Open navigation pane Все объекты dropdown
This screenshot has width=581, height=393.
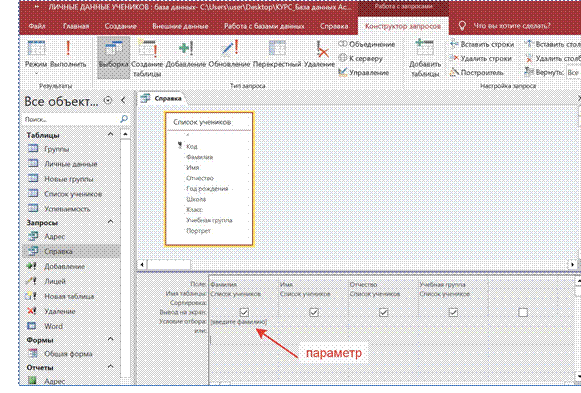coord(108,100)
